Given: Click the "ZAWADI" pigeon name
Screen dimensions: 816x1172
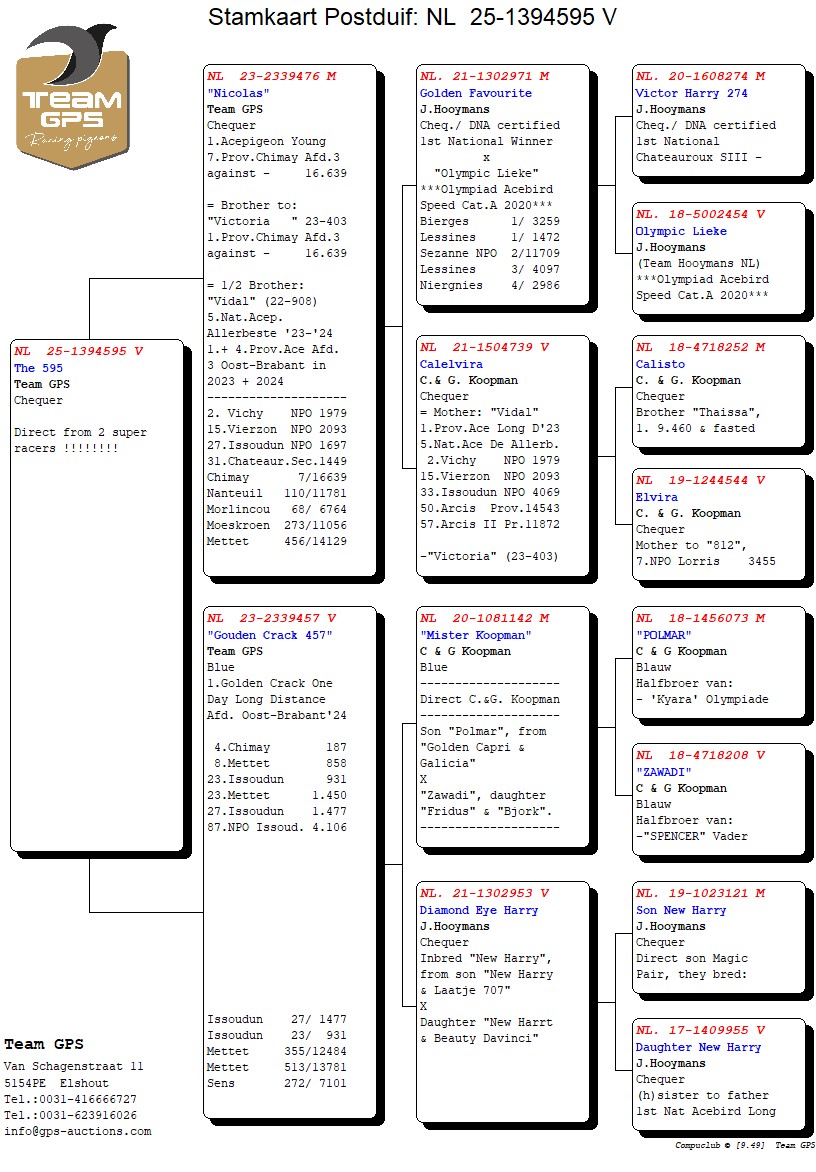Looking at the screenshot, I should pyautogui.click(x=664, y=772).
